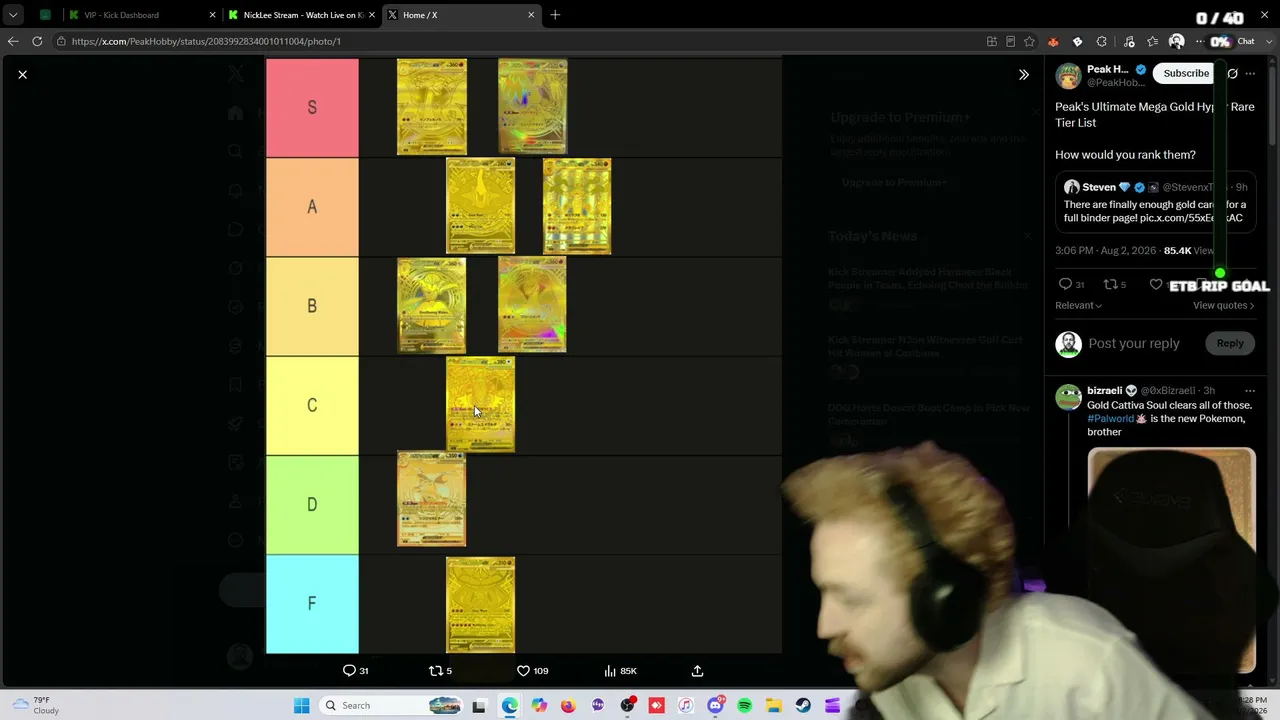Open browser apps icon in address bar
Viewport: 1280px width, 720px height.
pos(992,42)
